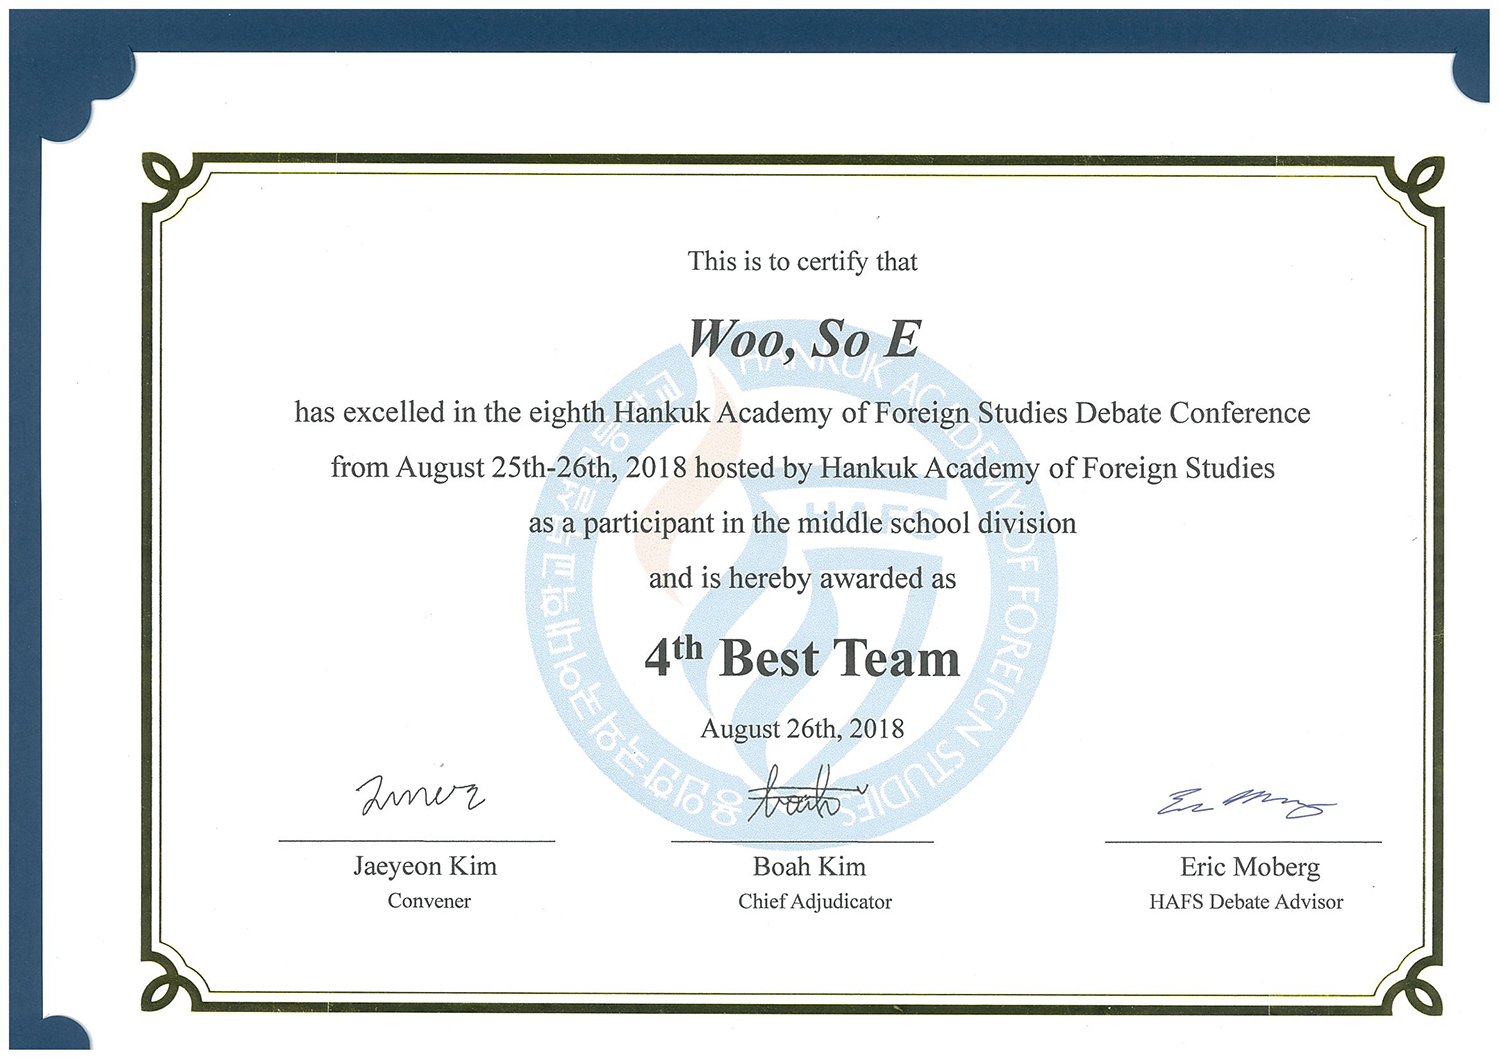This screenshot has height=1060, width=1500.
Task: Click the "HAFS Debate Advisor" title text
Action: point(1246,902)
